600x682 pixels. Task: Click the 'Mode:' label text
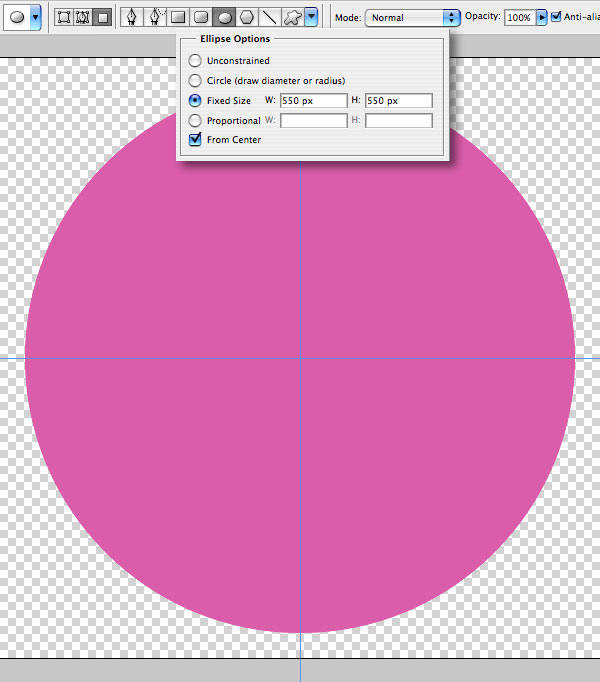point(348,18)
